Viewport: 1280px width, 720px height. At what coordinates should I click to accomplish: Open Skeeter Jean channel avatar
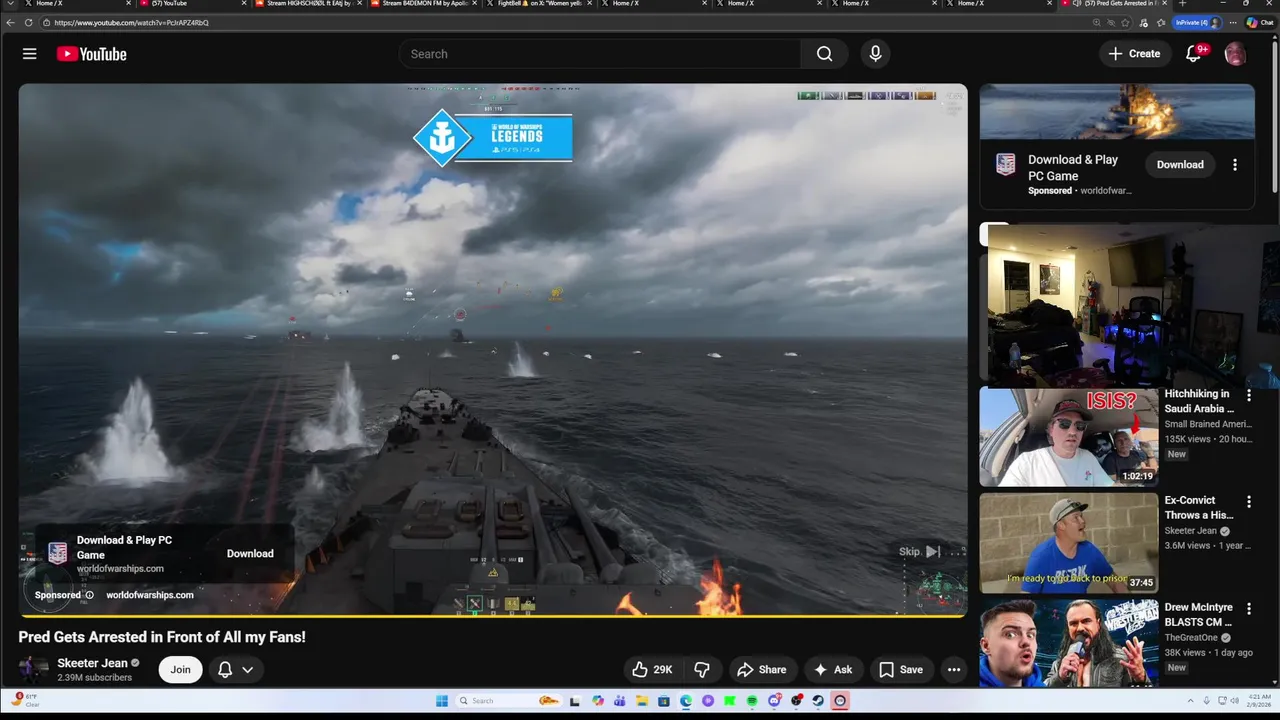[33, 670]
